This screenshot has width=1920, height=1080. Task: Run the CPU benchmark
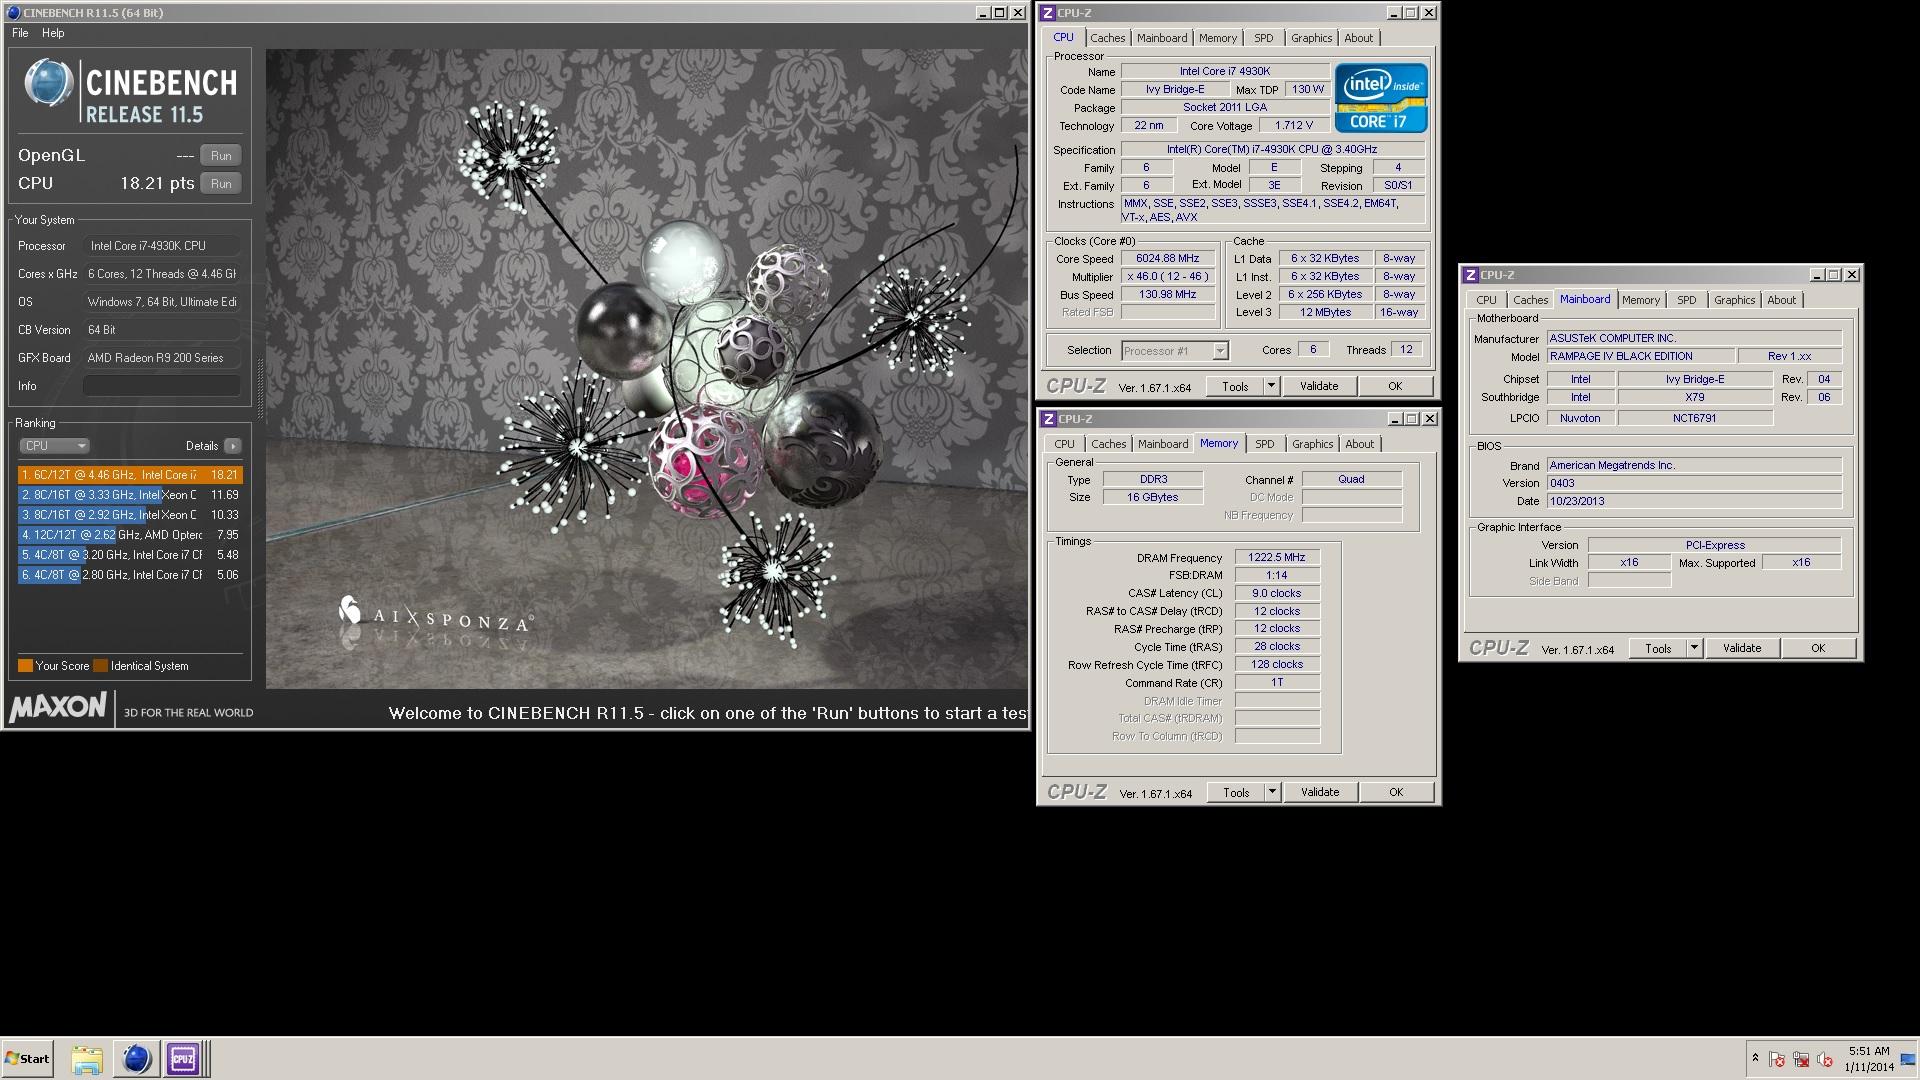point(221,184)
